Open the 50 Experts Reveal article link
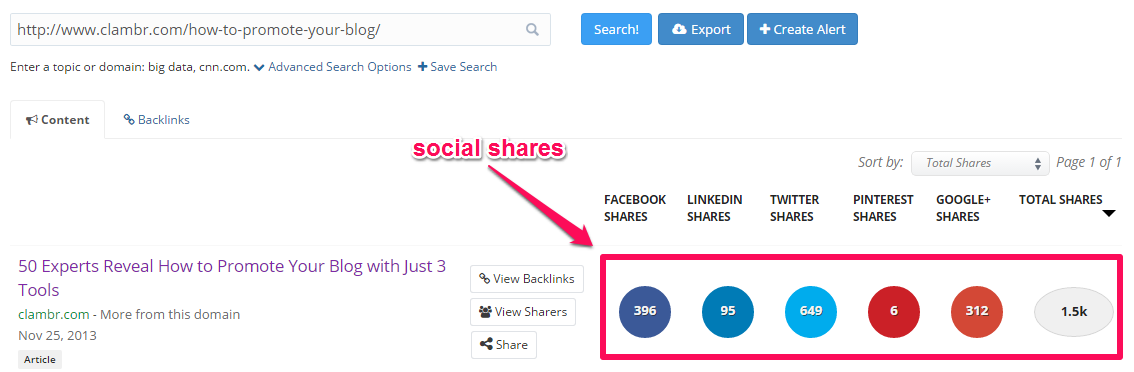 click(x=232, y=278)
